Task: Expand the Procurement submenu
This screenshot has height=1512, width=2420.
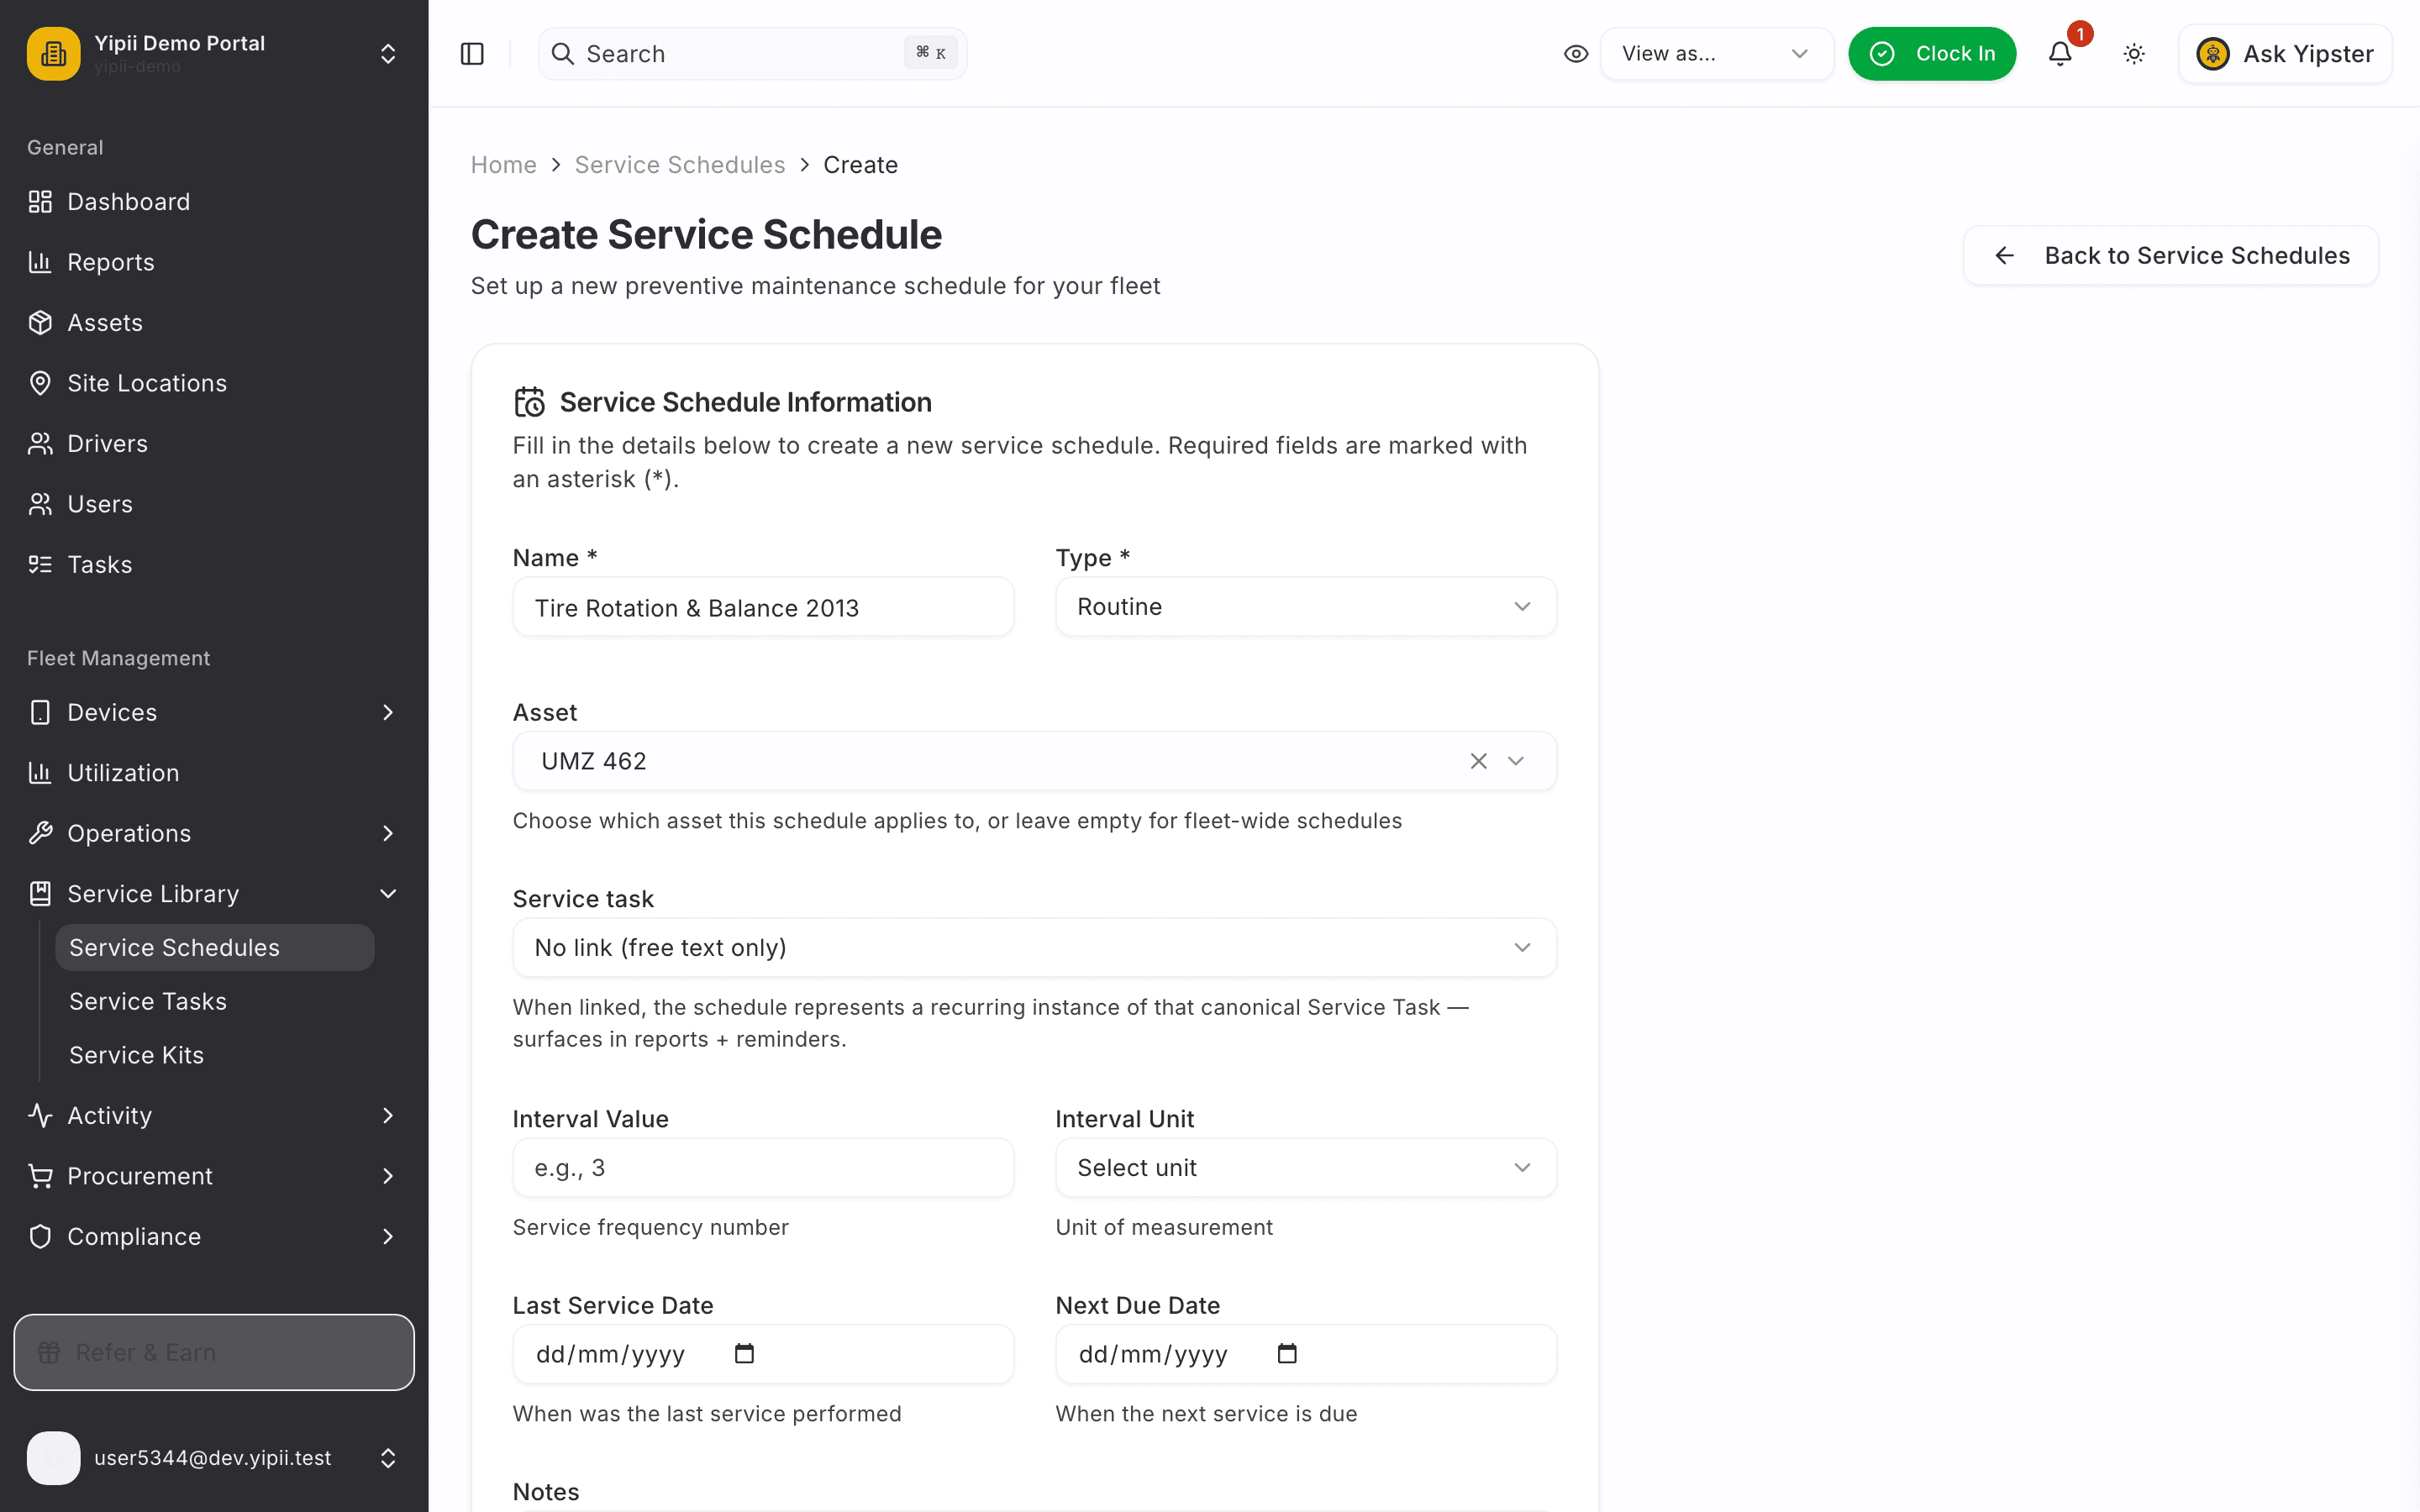Action: (x=388, y=1176)
